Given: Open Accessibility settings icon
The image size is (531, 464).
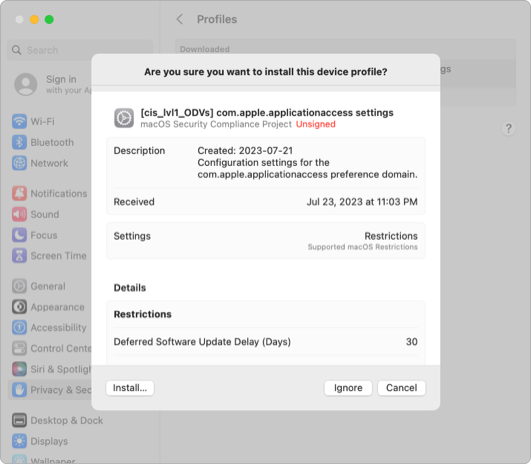Looking at the screenshot, I should (19, 328).
